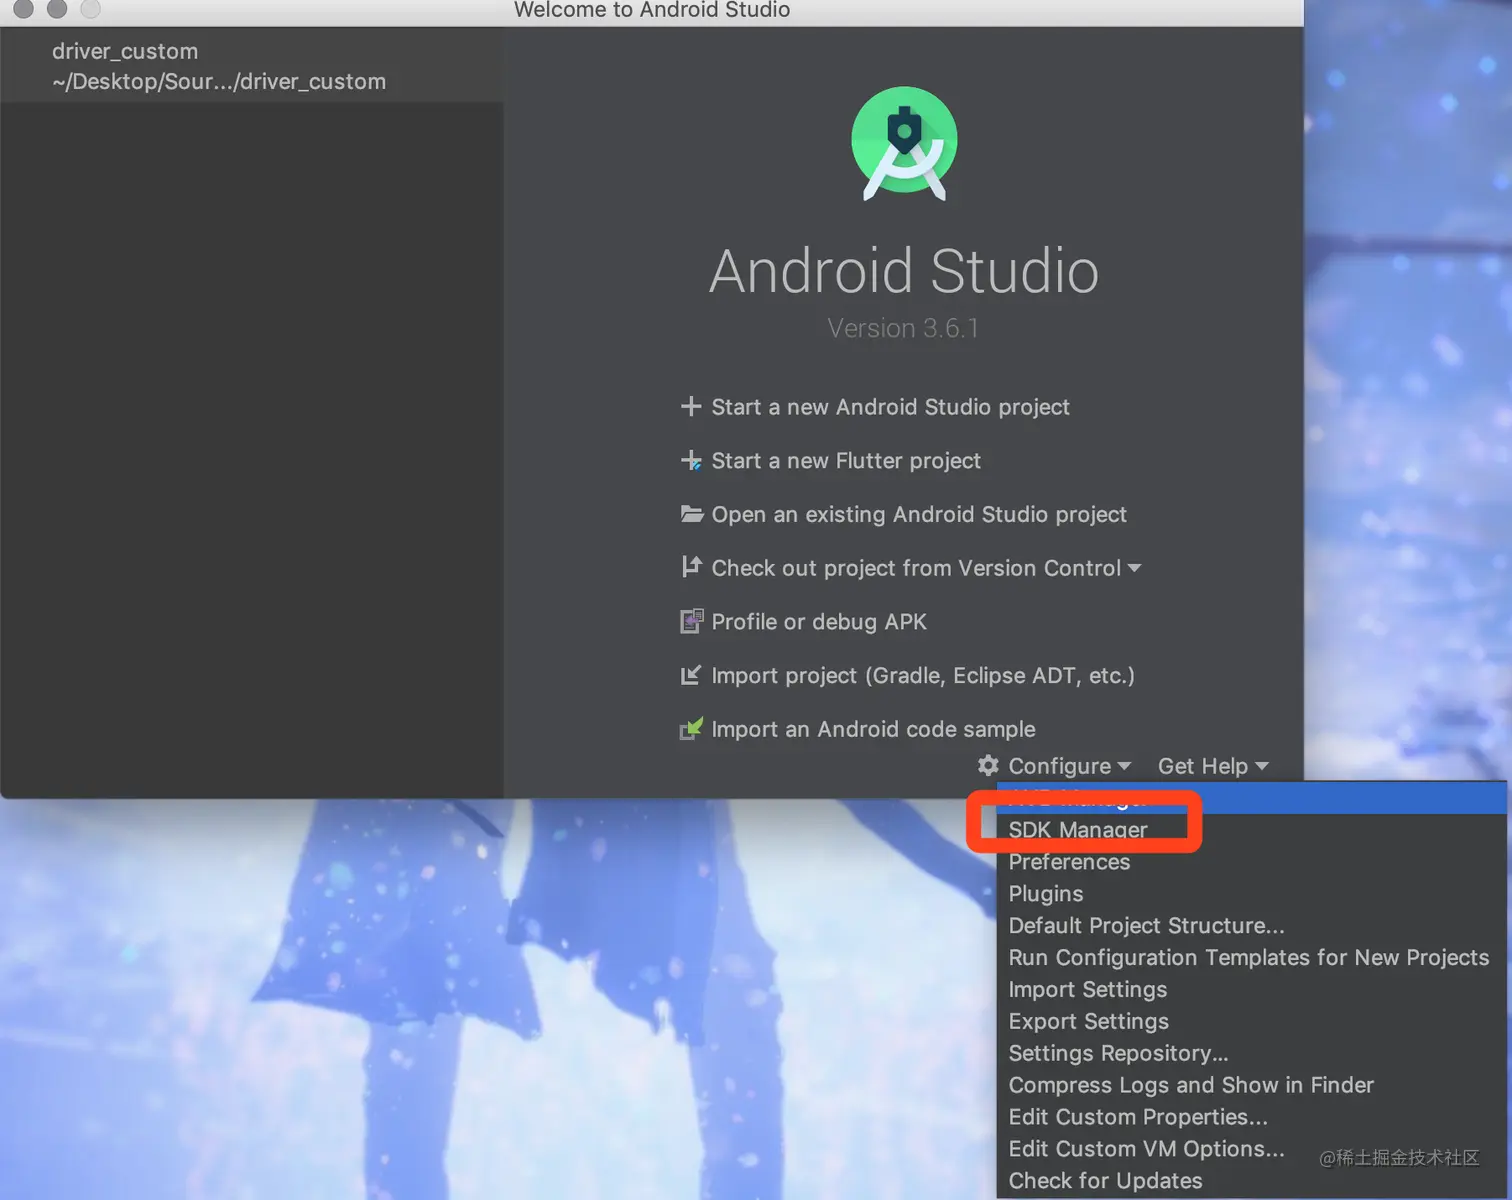Select Import Settings menu entry
This screenshot has width=1512, height=1200.
(x=1253, y=989)
